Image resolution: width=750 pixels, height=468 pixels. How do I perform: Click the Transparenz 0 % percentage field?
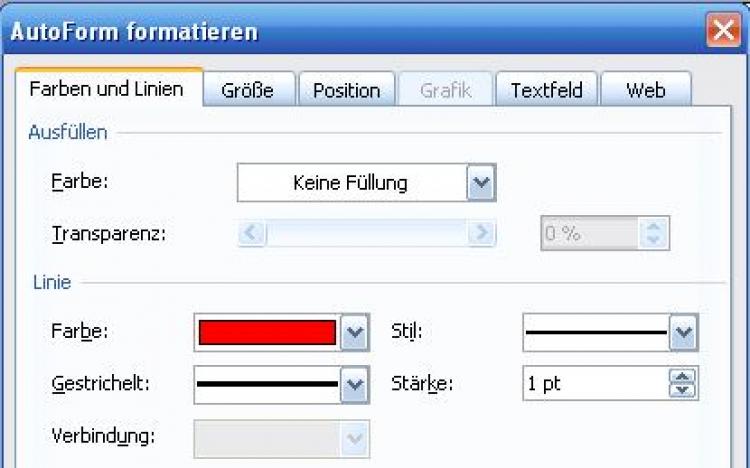click(589, 234)
